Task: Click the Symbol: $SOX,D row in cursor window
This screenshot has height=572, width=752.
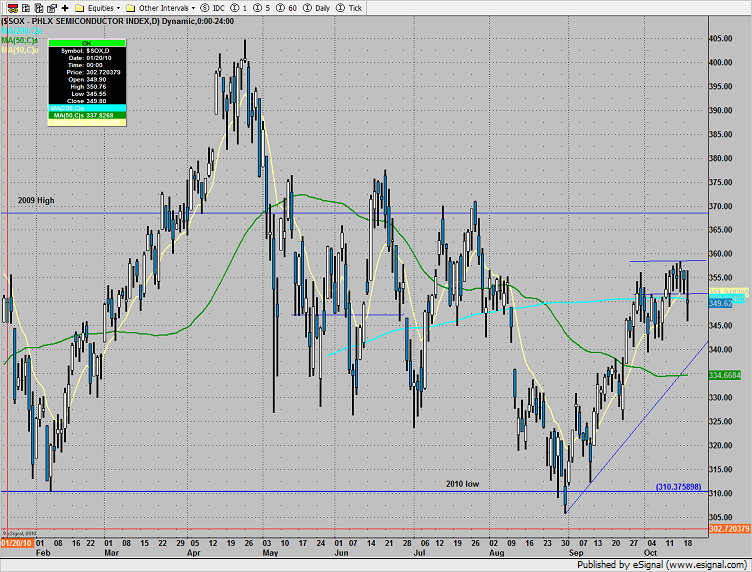Action: click(x=87, y=51)
